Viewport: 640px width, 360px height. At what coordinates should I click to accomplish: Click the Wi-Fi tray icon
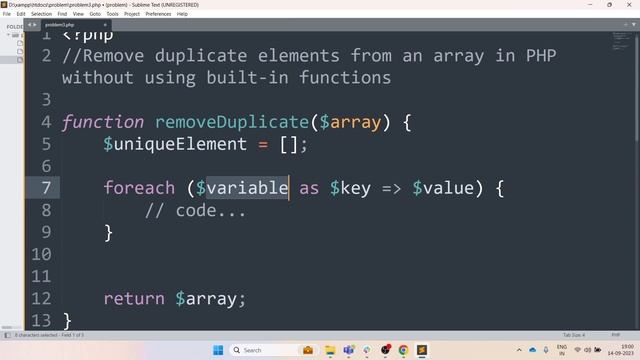(x=578, y=350)
